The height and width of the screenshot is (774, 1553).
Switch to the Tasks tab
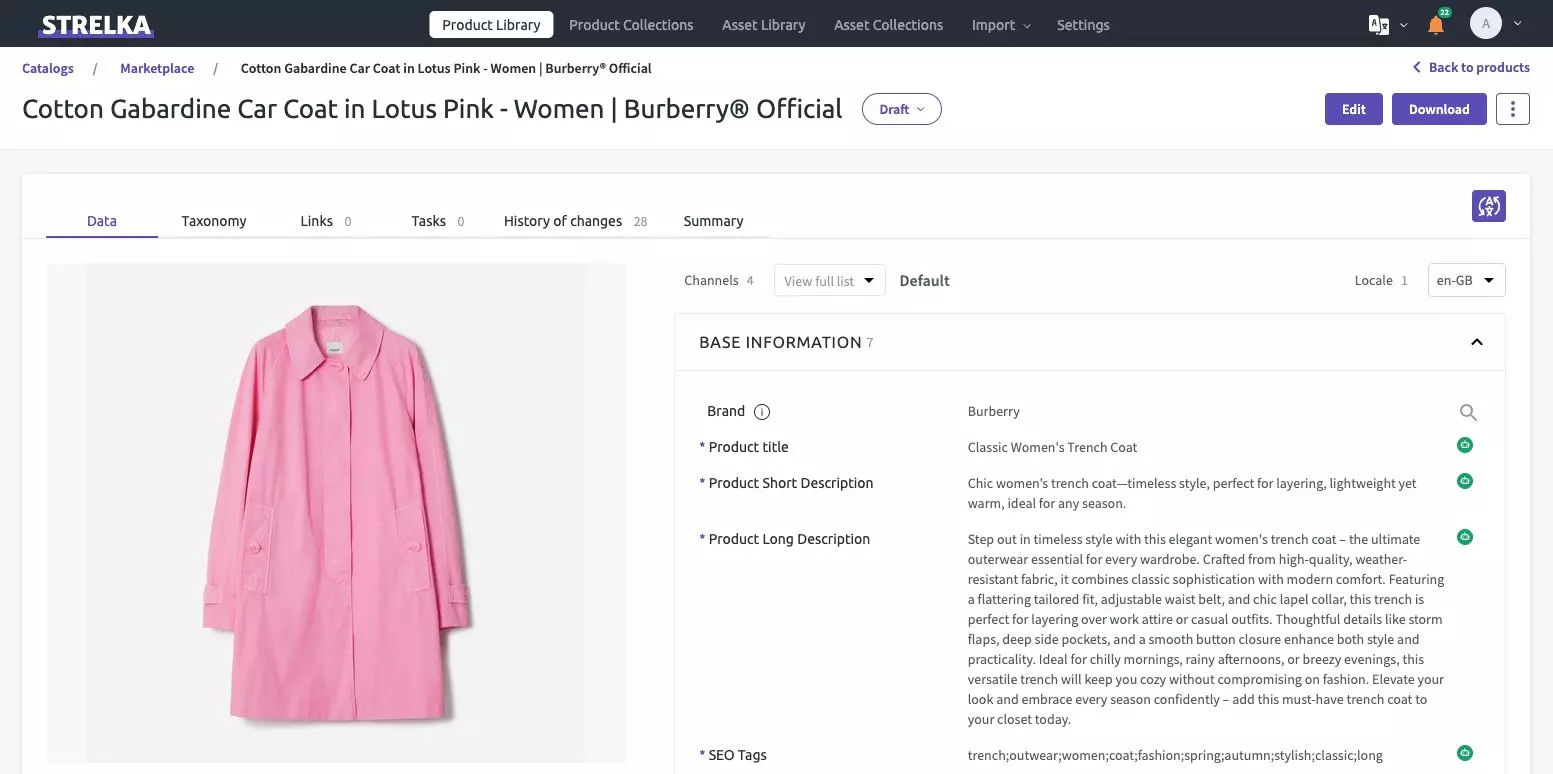tap(438, 221)
